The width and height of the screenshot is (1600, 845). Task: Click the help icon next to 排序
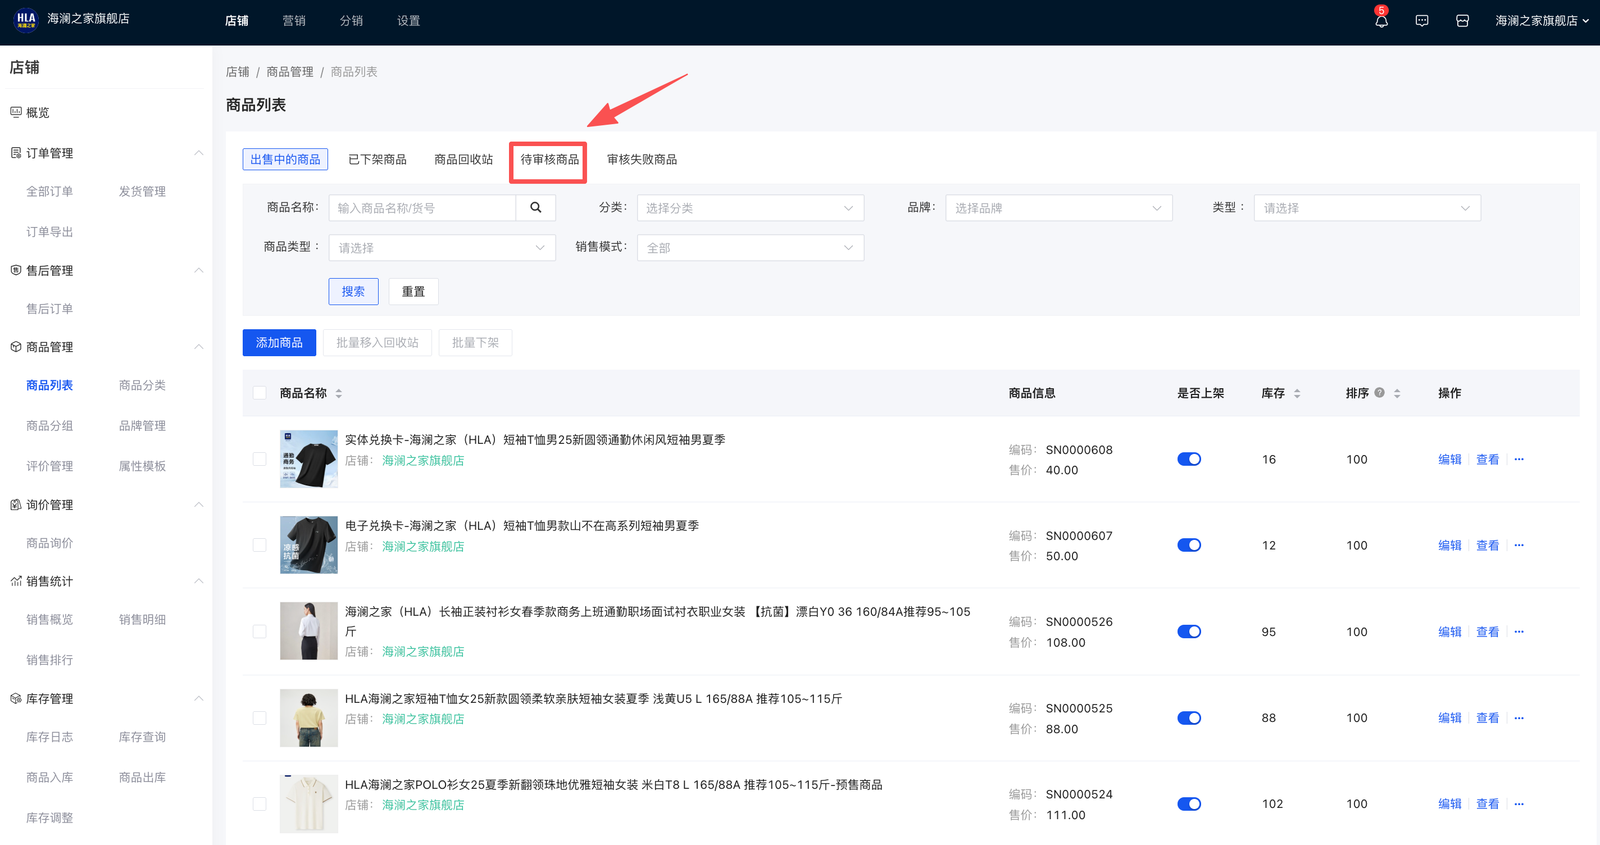coord(1380,393)
